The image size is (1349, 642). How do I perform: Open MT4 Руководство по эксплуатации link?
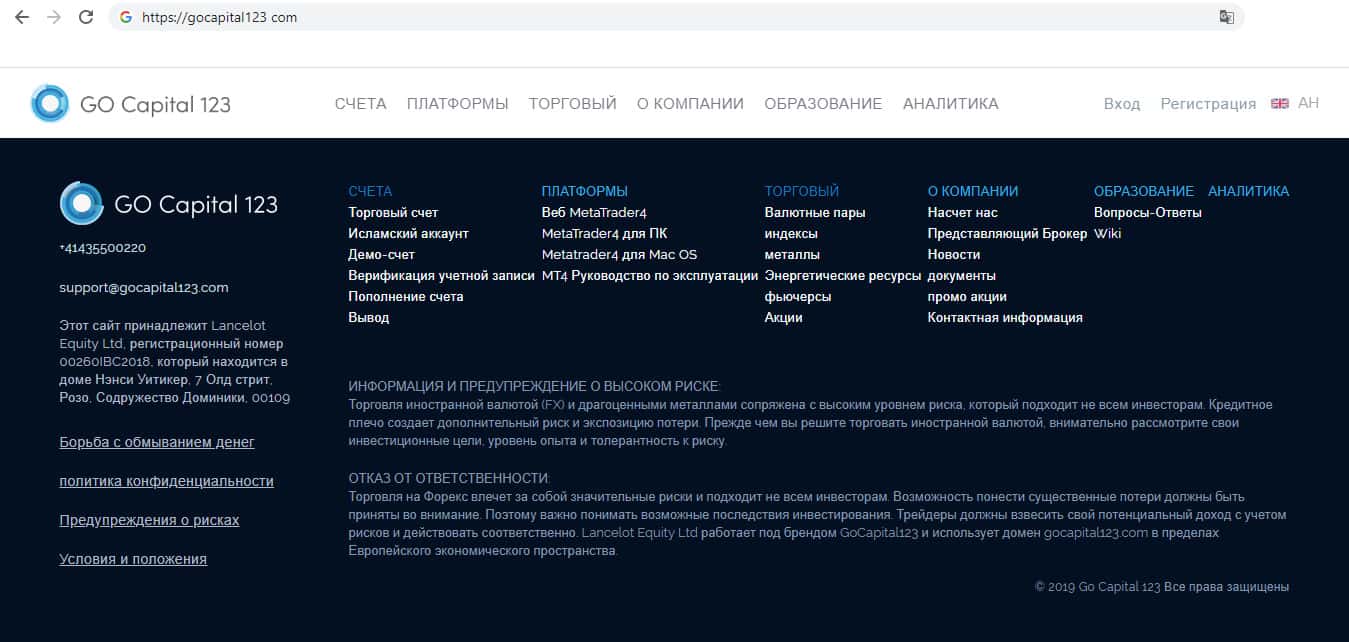tap(649, 275)
